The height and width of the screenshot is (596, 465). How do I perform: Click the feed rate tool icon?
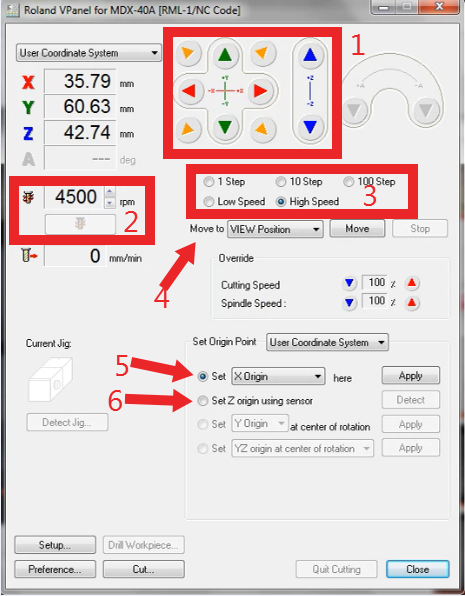[x=29, y=255]
